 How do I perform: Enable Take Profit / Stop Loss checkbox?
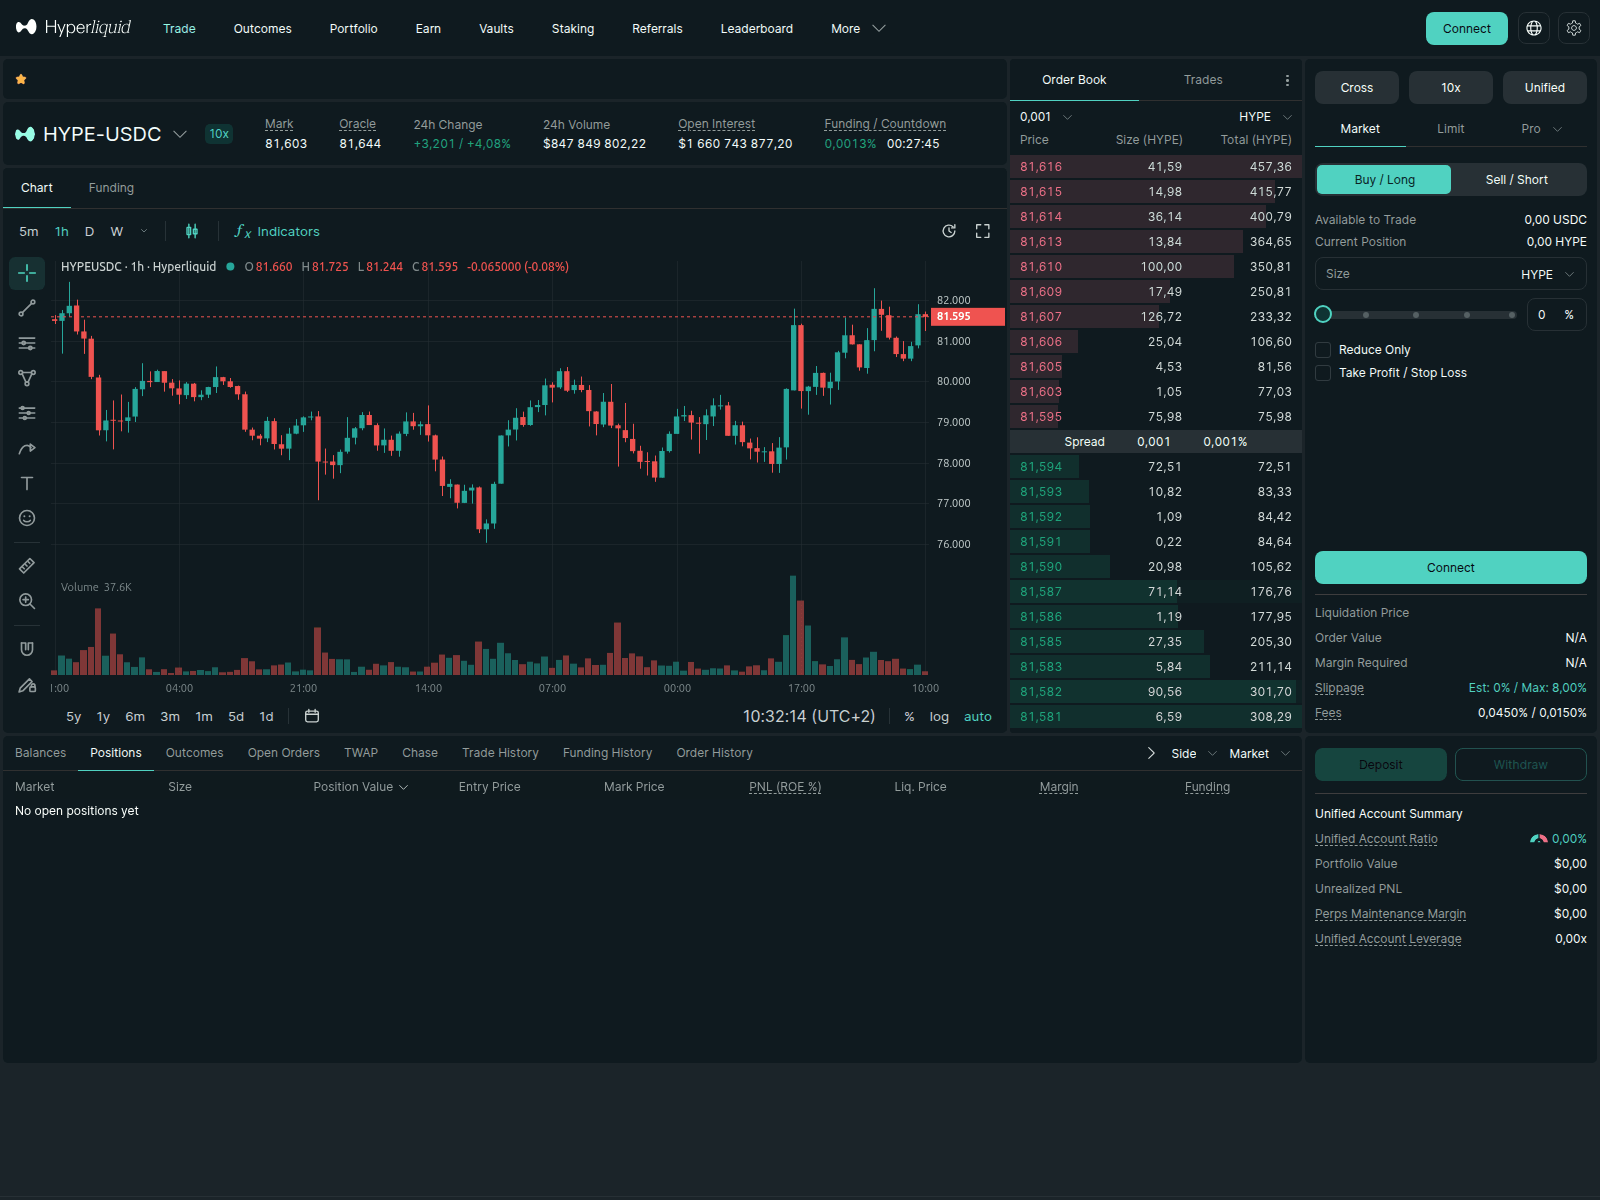[x=1323, y=373]
